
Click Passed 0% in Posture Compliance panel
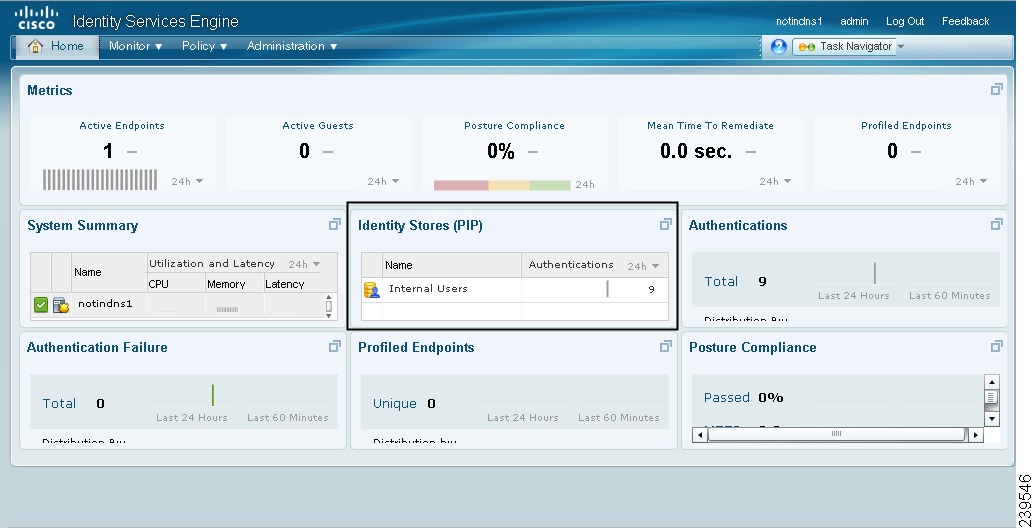click(743, 397)
